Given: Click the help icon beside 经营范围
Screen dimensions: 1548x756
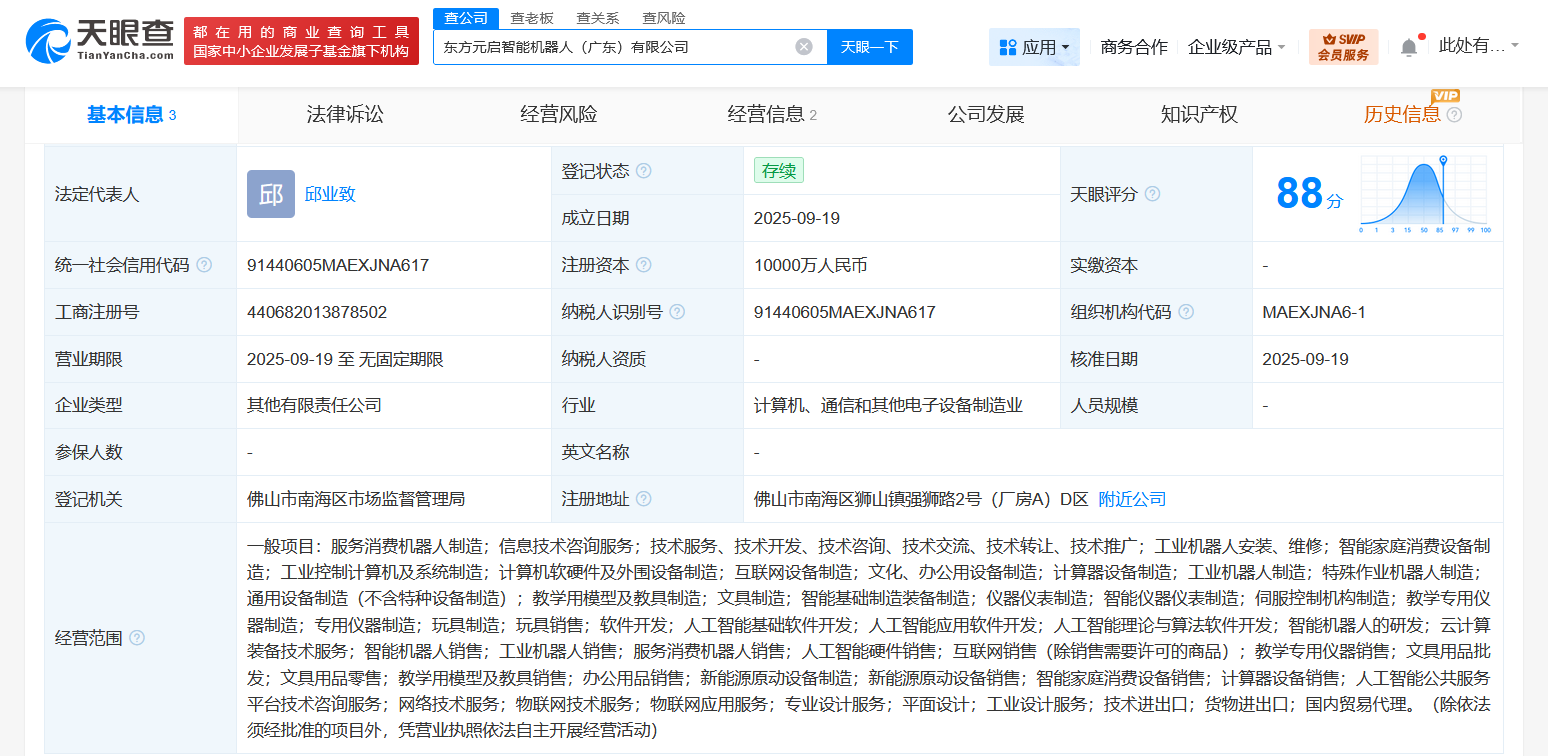Looking at the screenshot, I should [135, 638].
